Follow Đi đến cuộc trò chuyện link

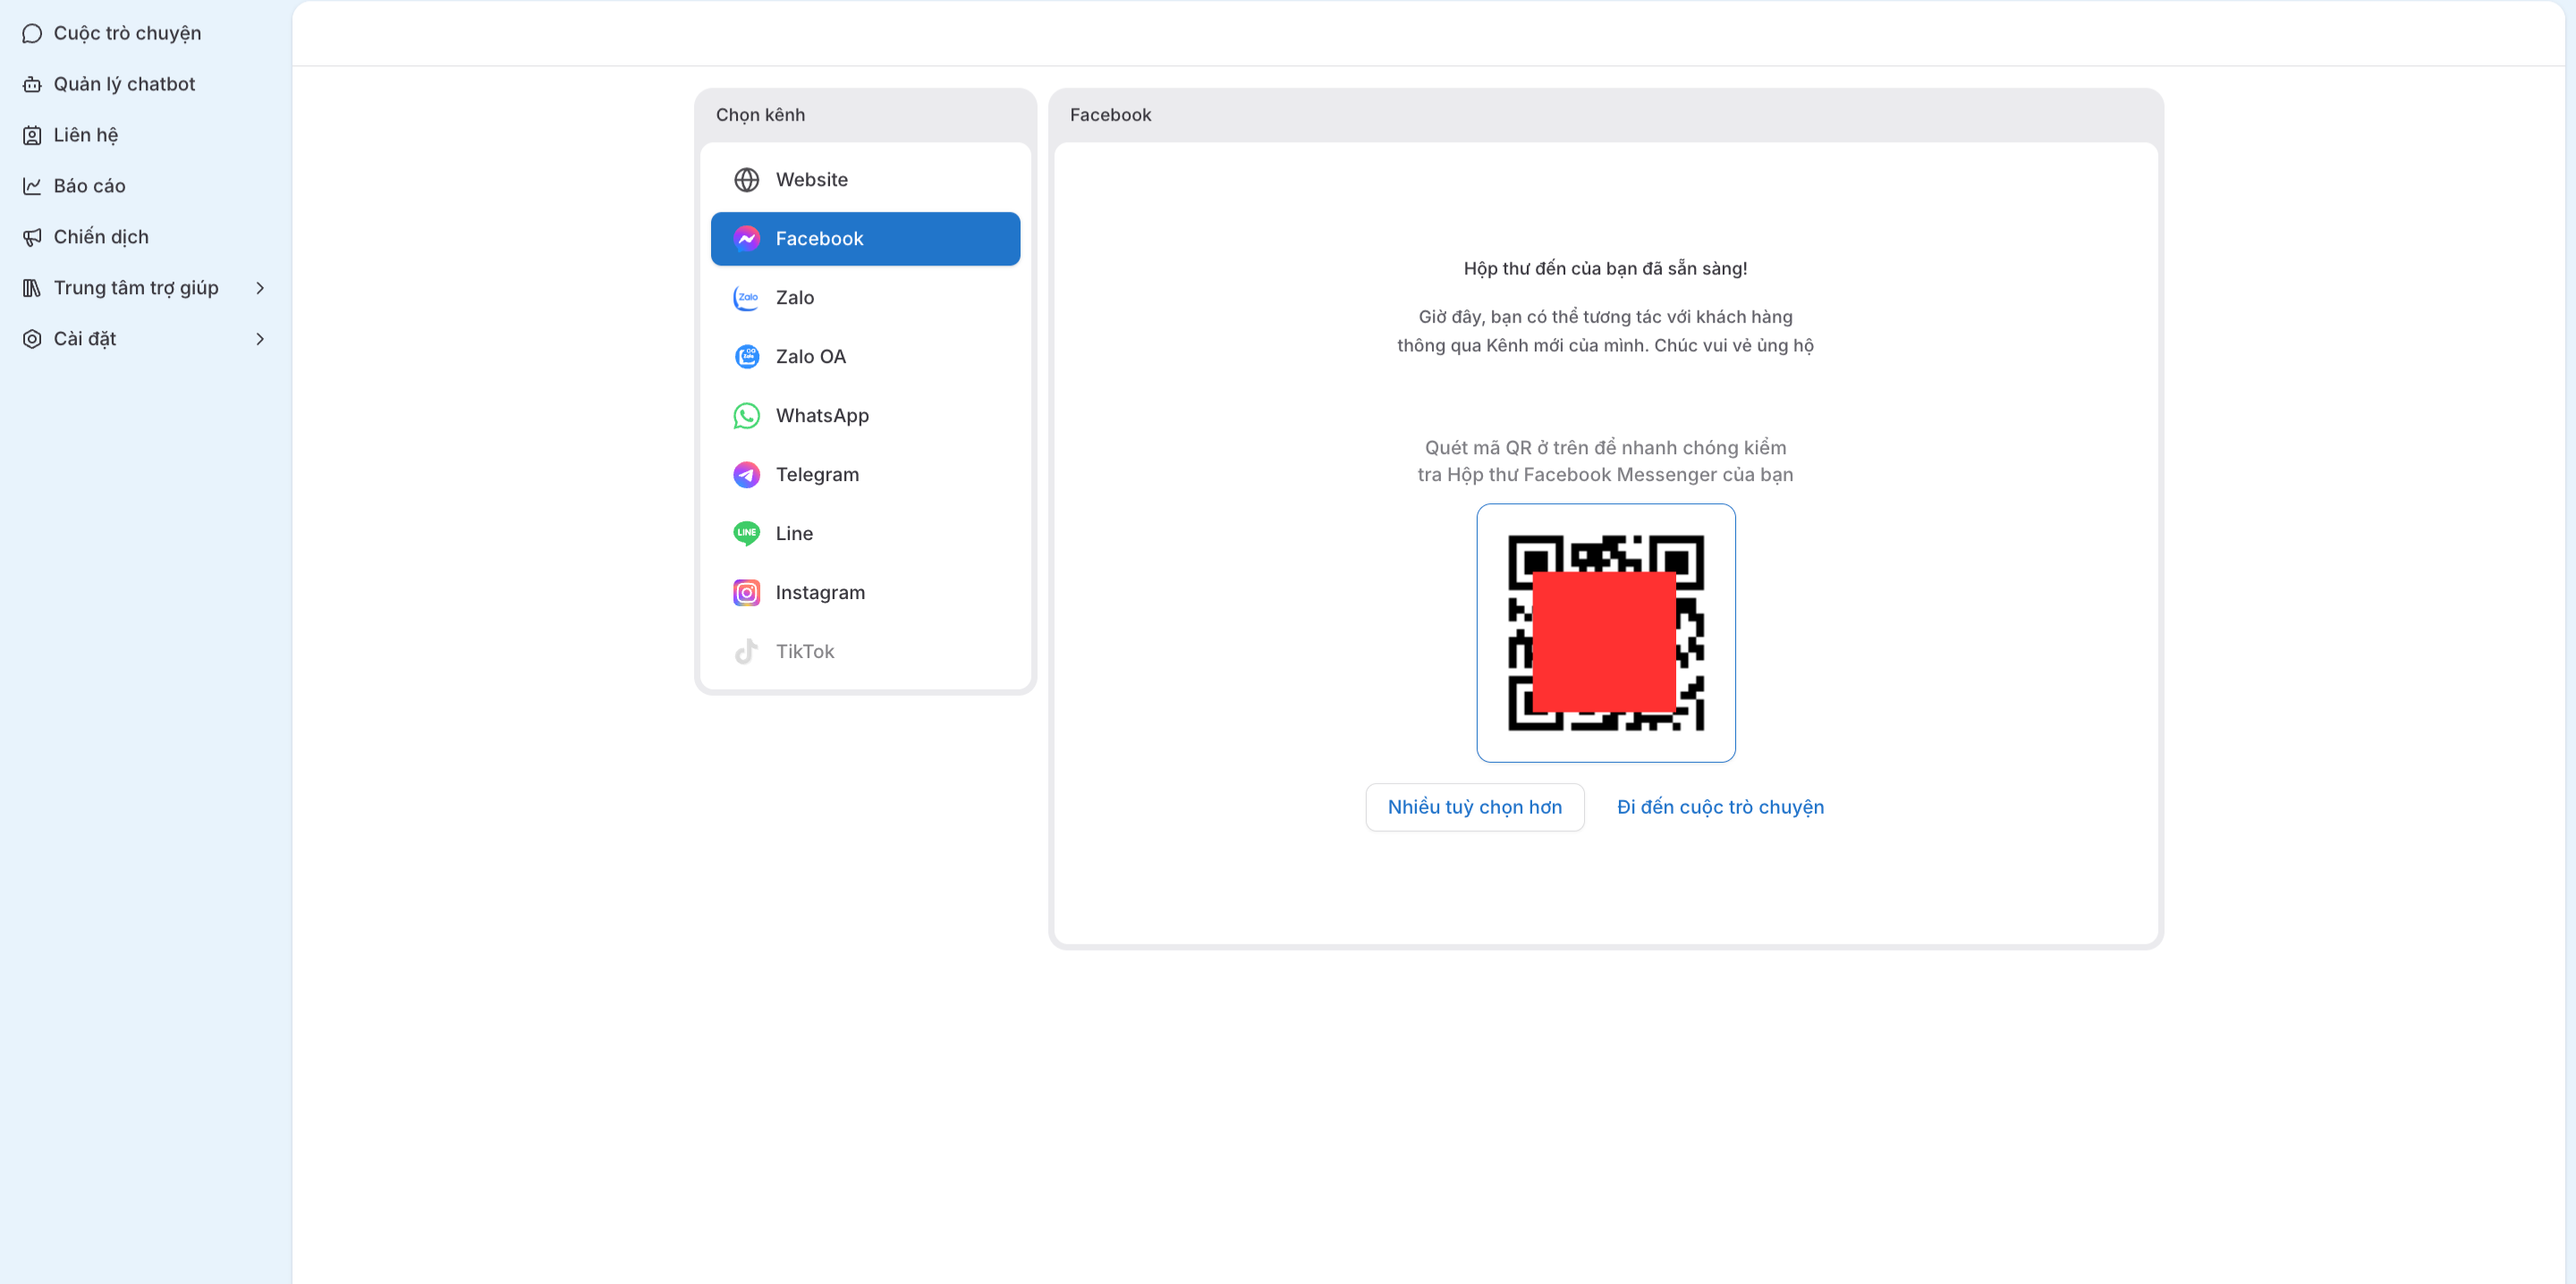[x=1720, y=808]
